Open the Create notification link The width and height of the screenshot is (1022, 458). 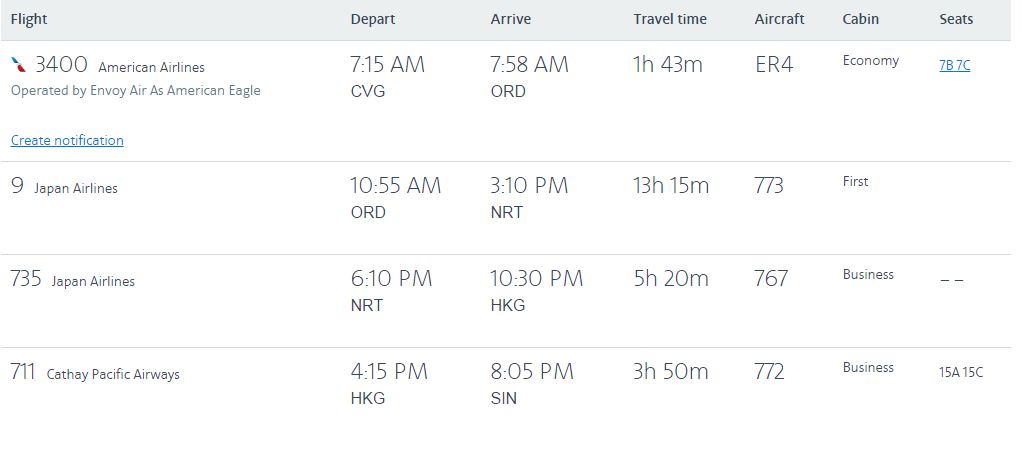(x=67, y=141)
